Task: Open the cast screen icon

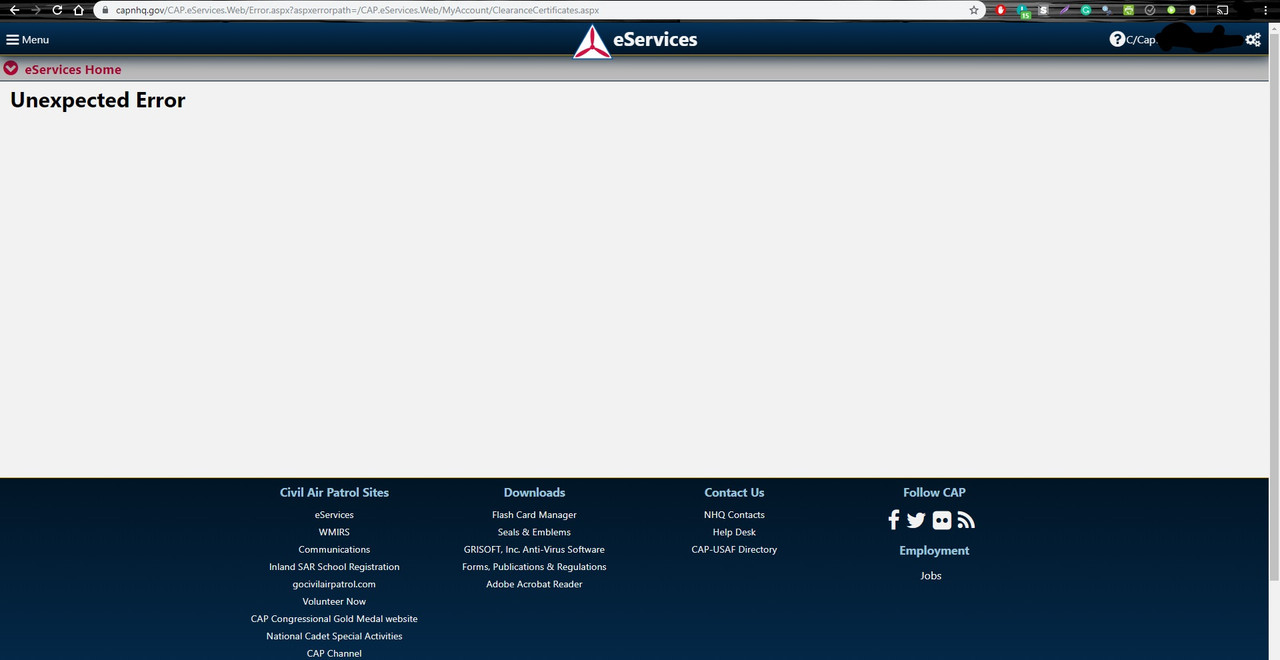Action: point(1222,10)
